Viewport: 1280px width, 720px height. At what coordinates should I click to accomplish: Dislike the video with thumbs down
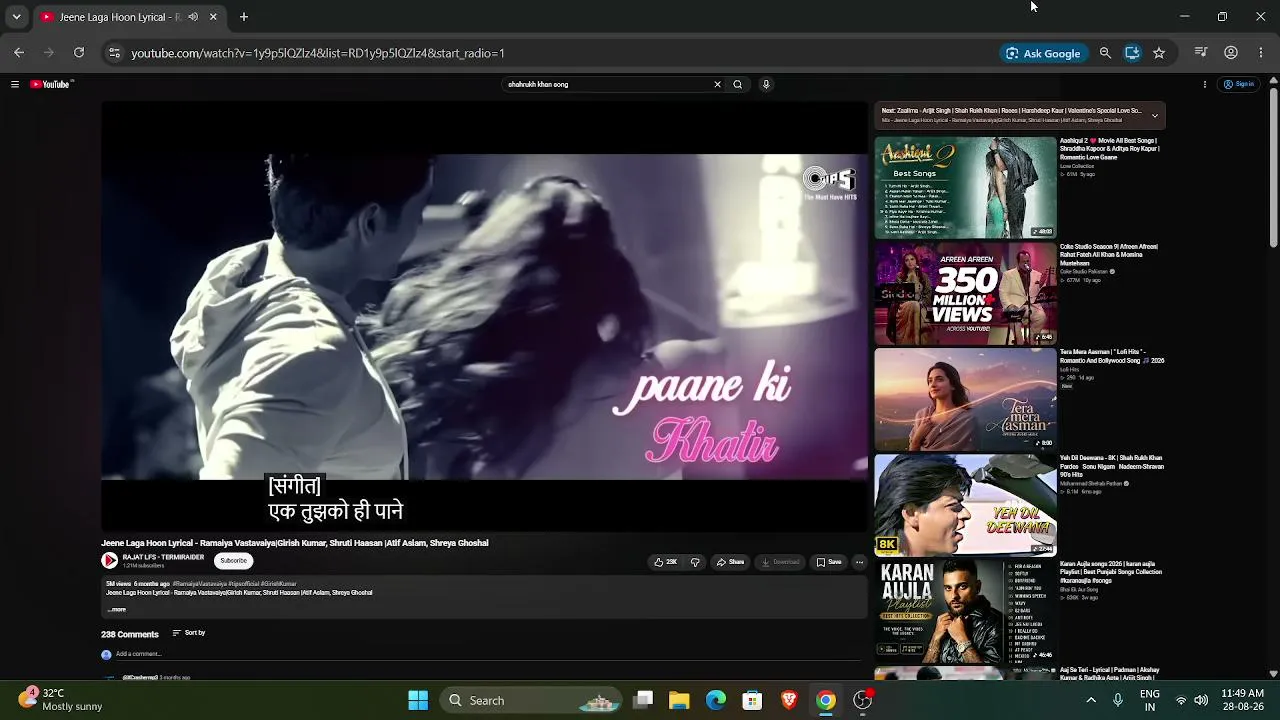point(695,562)
